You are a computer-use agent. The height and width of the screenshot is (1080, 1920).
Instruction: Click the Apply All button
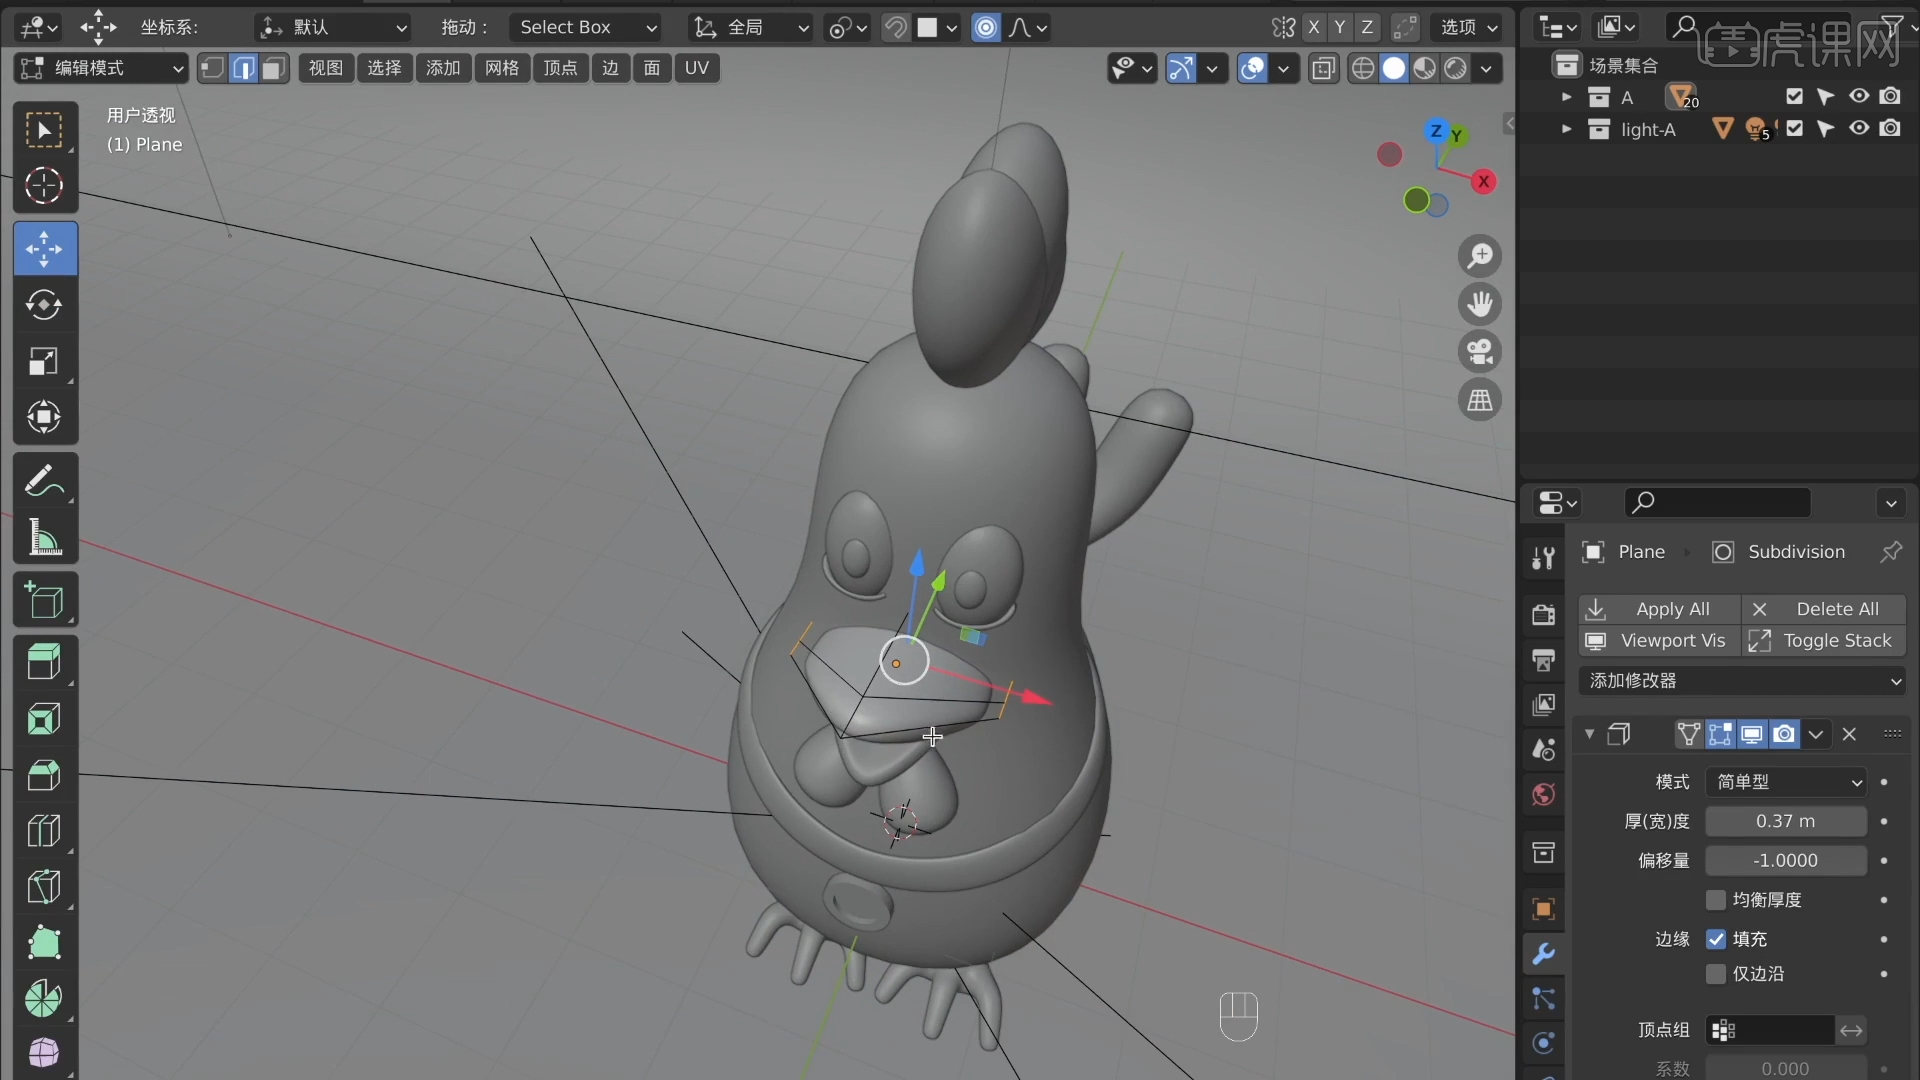click(x=1660, y=609)
